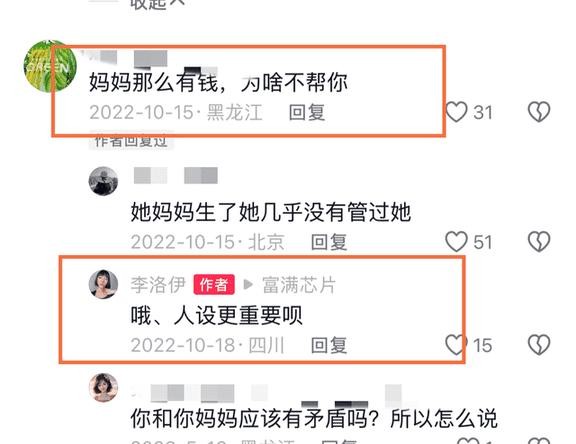Open 李洛伊's avatar photo

pos(104,284)
